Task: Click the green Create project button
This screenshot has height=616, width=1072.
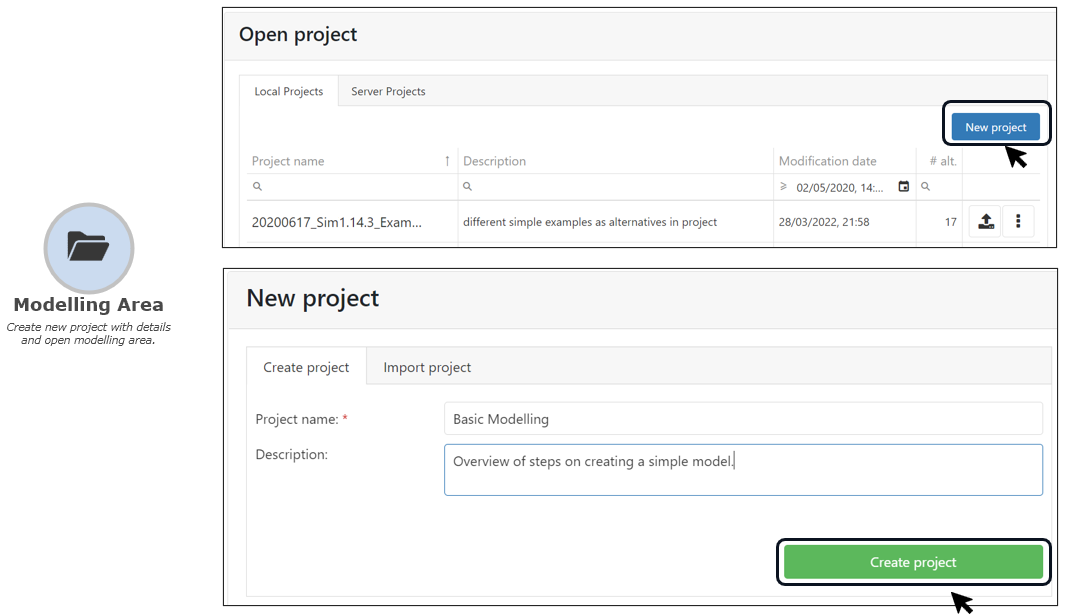Action: pyautogui.click(x=912, y=562)
